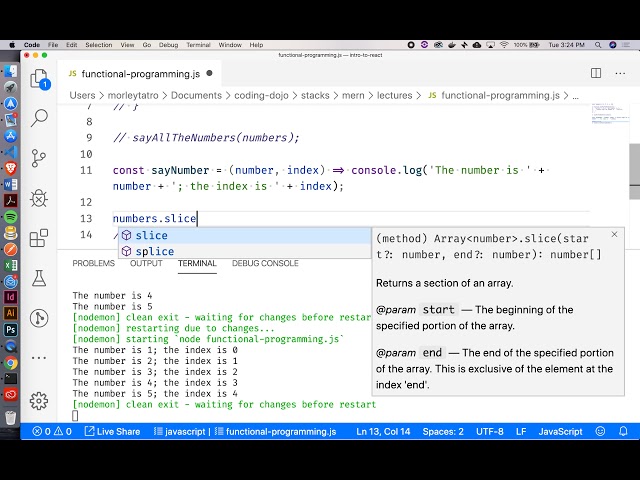
Task: Click functional-programming.js in status bar
Action: tap(275, 431)
